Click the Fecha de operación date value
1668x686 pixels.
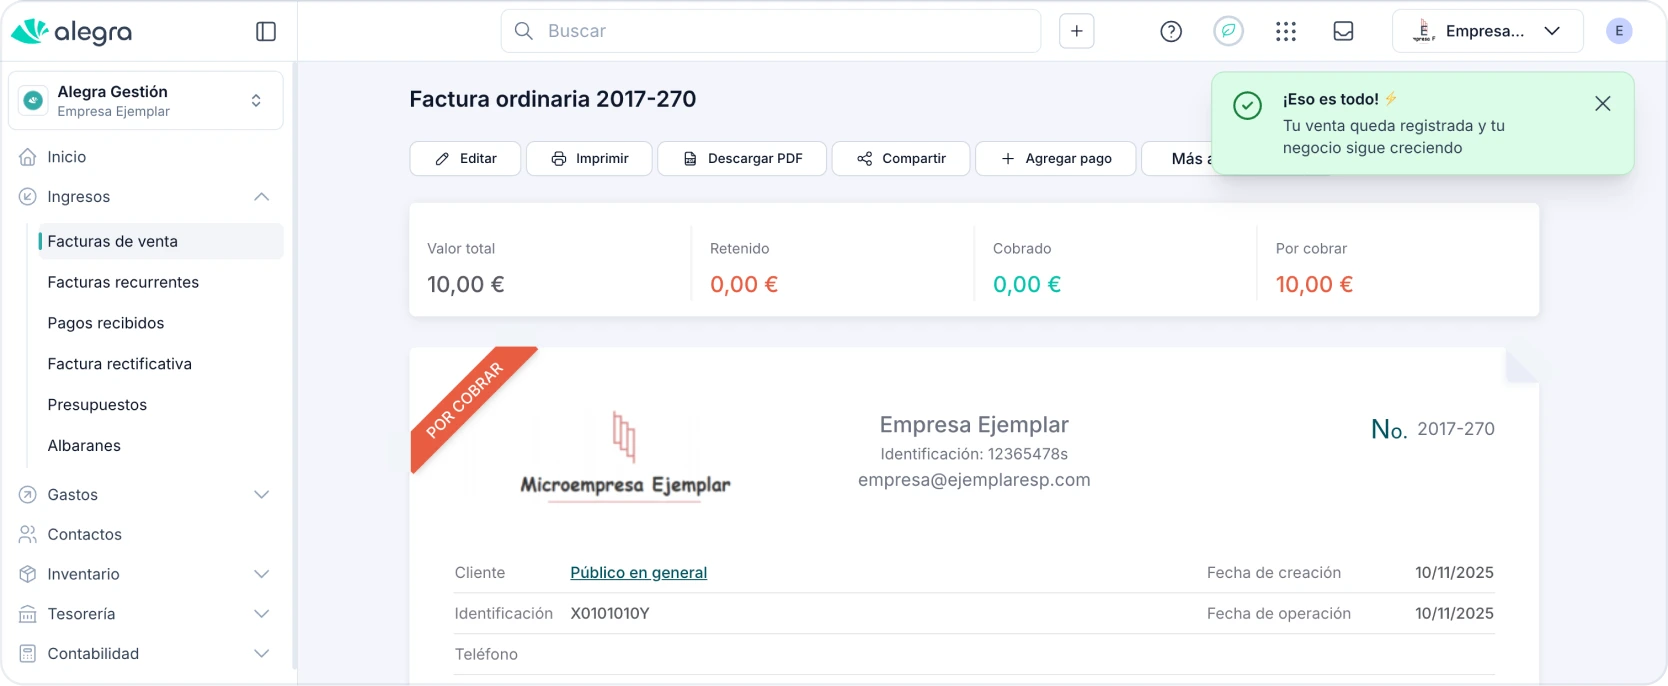tap(1454, 614)
